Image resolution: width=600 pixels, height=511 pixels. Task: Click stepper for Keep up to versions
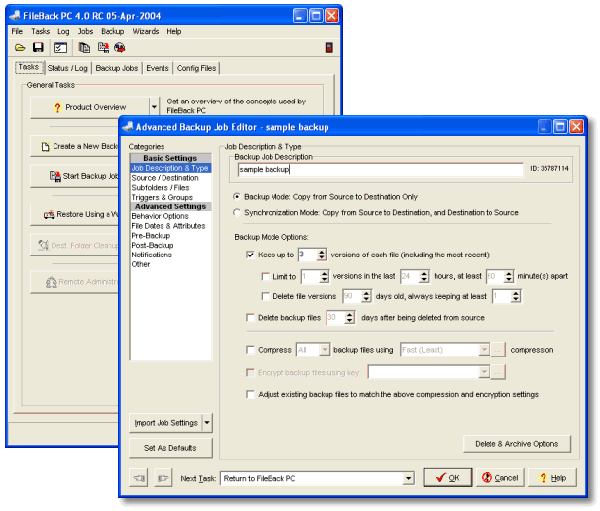(x=322, y=255)
